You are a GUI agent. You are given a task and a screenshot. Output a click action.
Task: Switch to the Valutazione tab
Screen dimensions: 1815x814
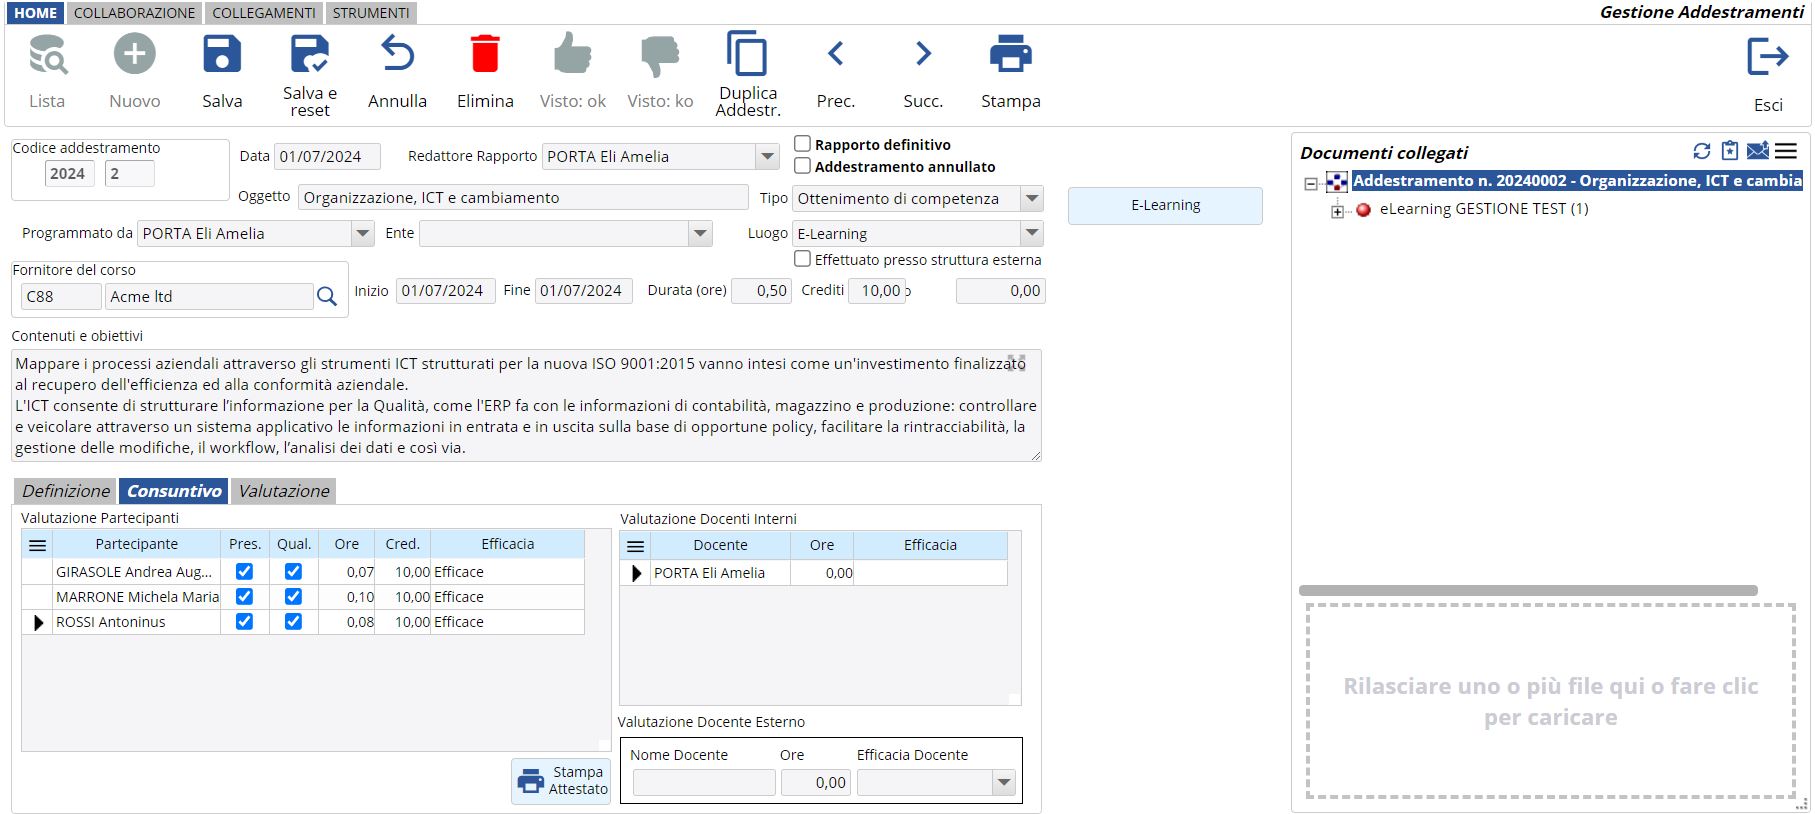[x=284, y=491]
